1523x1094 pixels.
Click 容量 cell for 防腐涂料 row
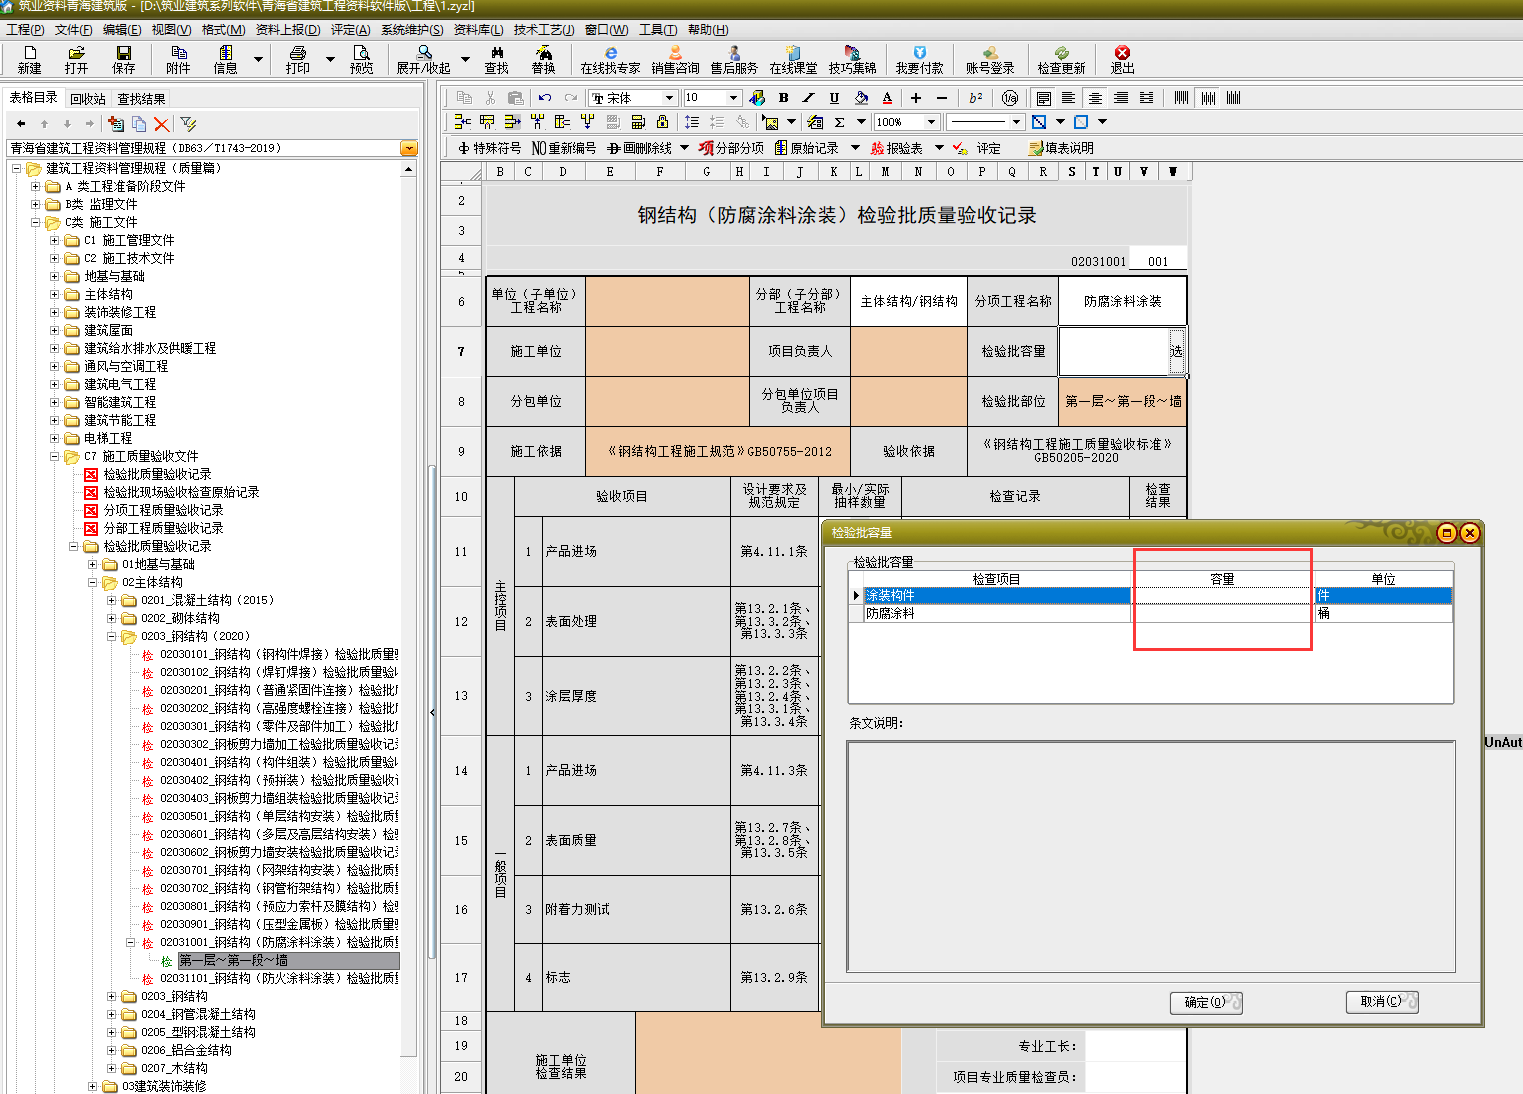(x=1222, y=613)
